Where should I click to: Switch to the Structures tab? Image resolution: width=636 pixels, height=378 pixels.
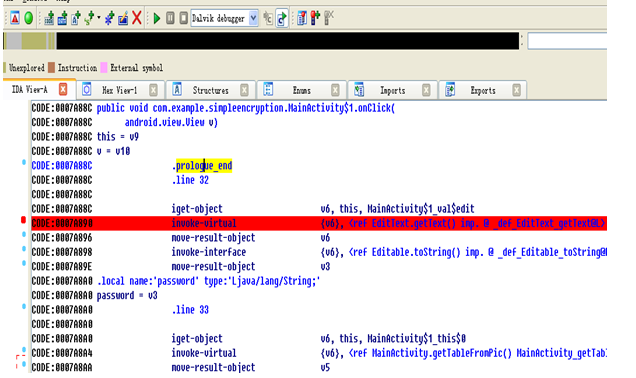coord(211,90)
